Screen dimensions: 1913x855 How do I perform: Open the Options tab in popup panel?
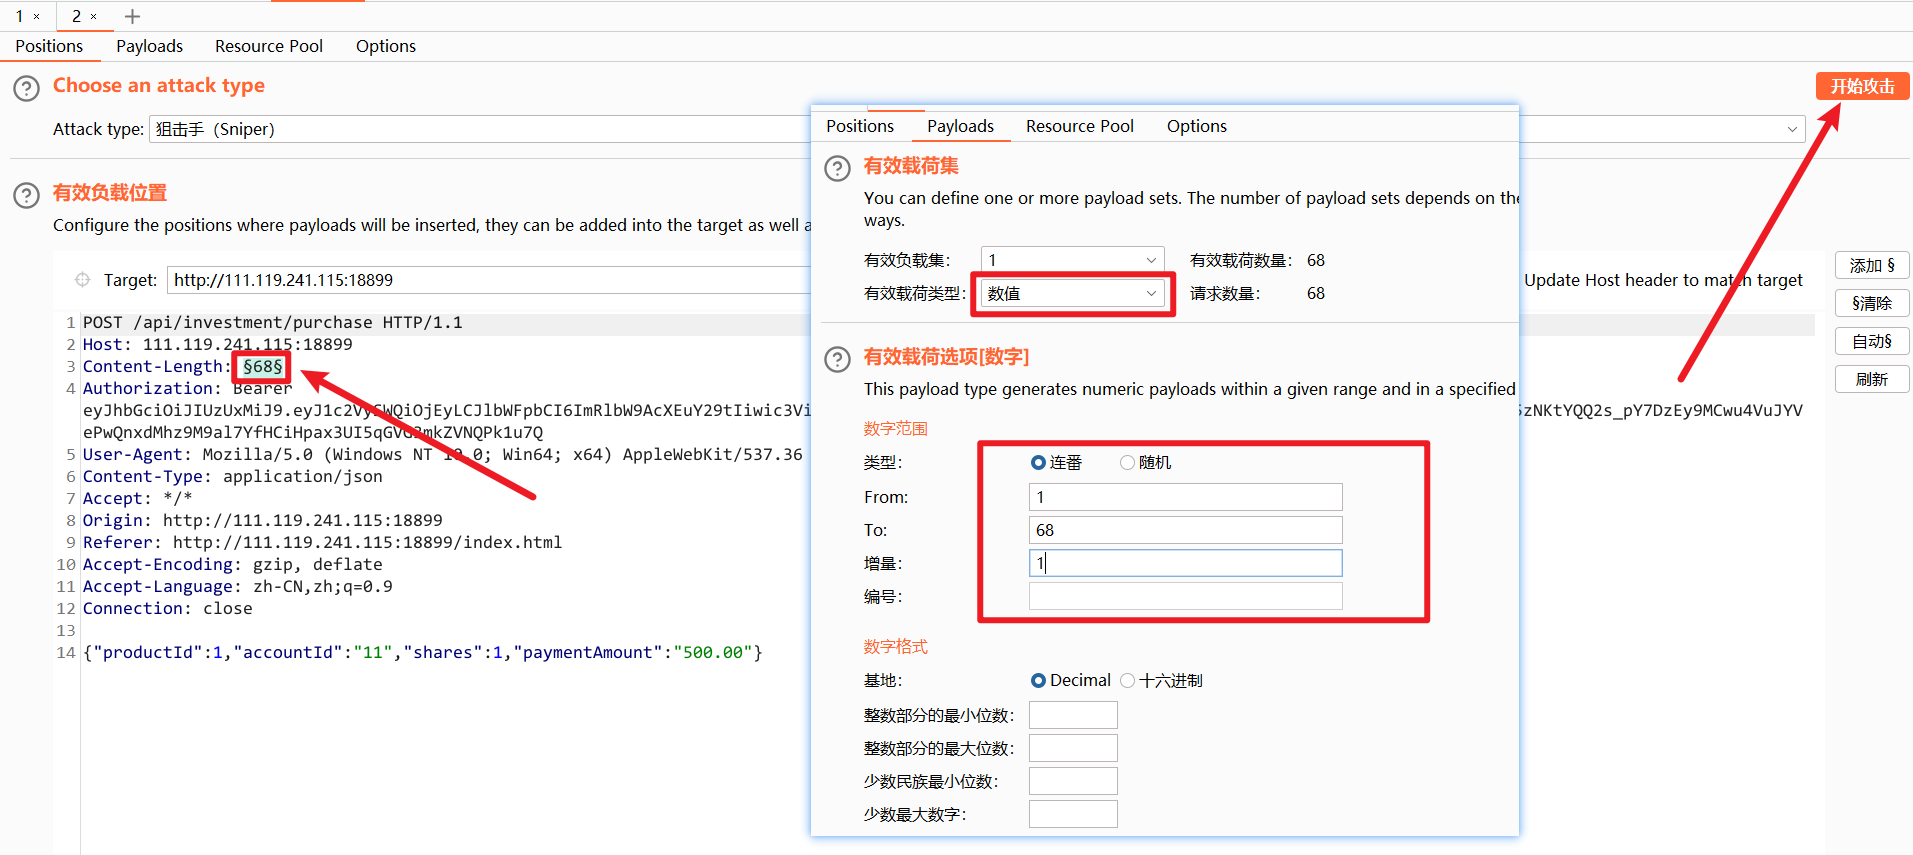point(1196,126)
